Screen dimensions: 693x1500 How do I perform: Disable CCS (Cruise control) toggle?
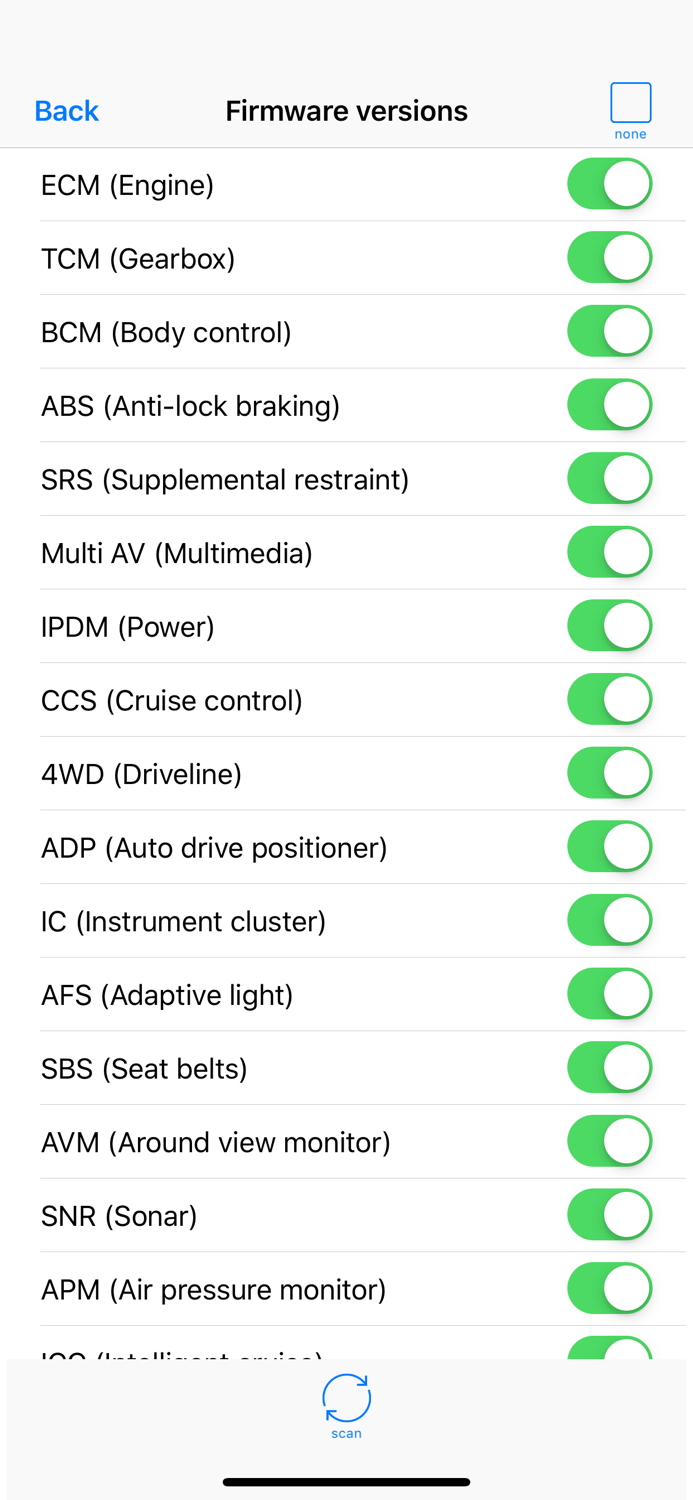click(609, 700)
